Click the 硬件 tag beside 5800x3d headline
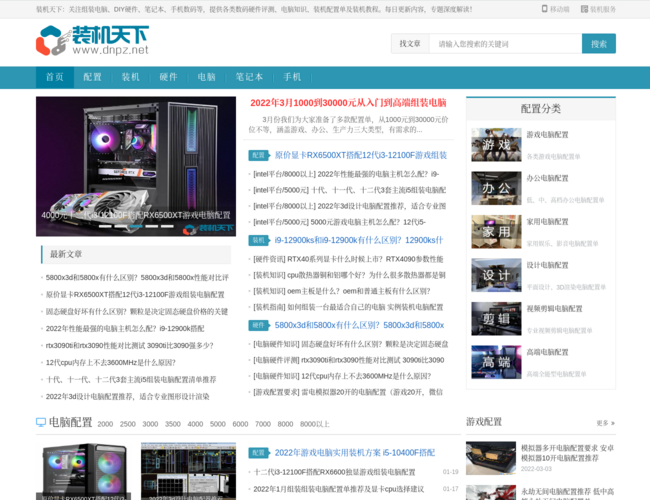Viewport: 650px width, 500px height. point(259,325)
